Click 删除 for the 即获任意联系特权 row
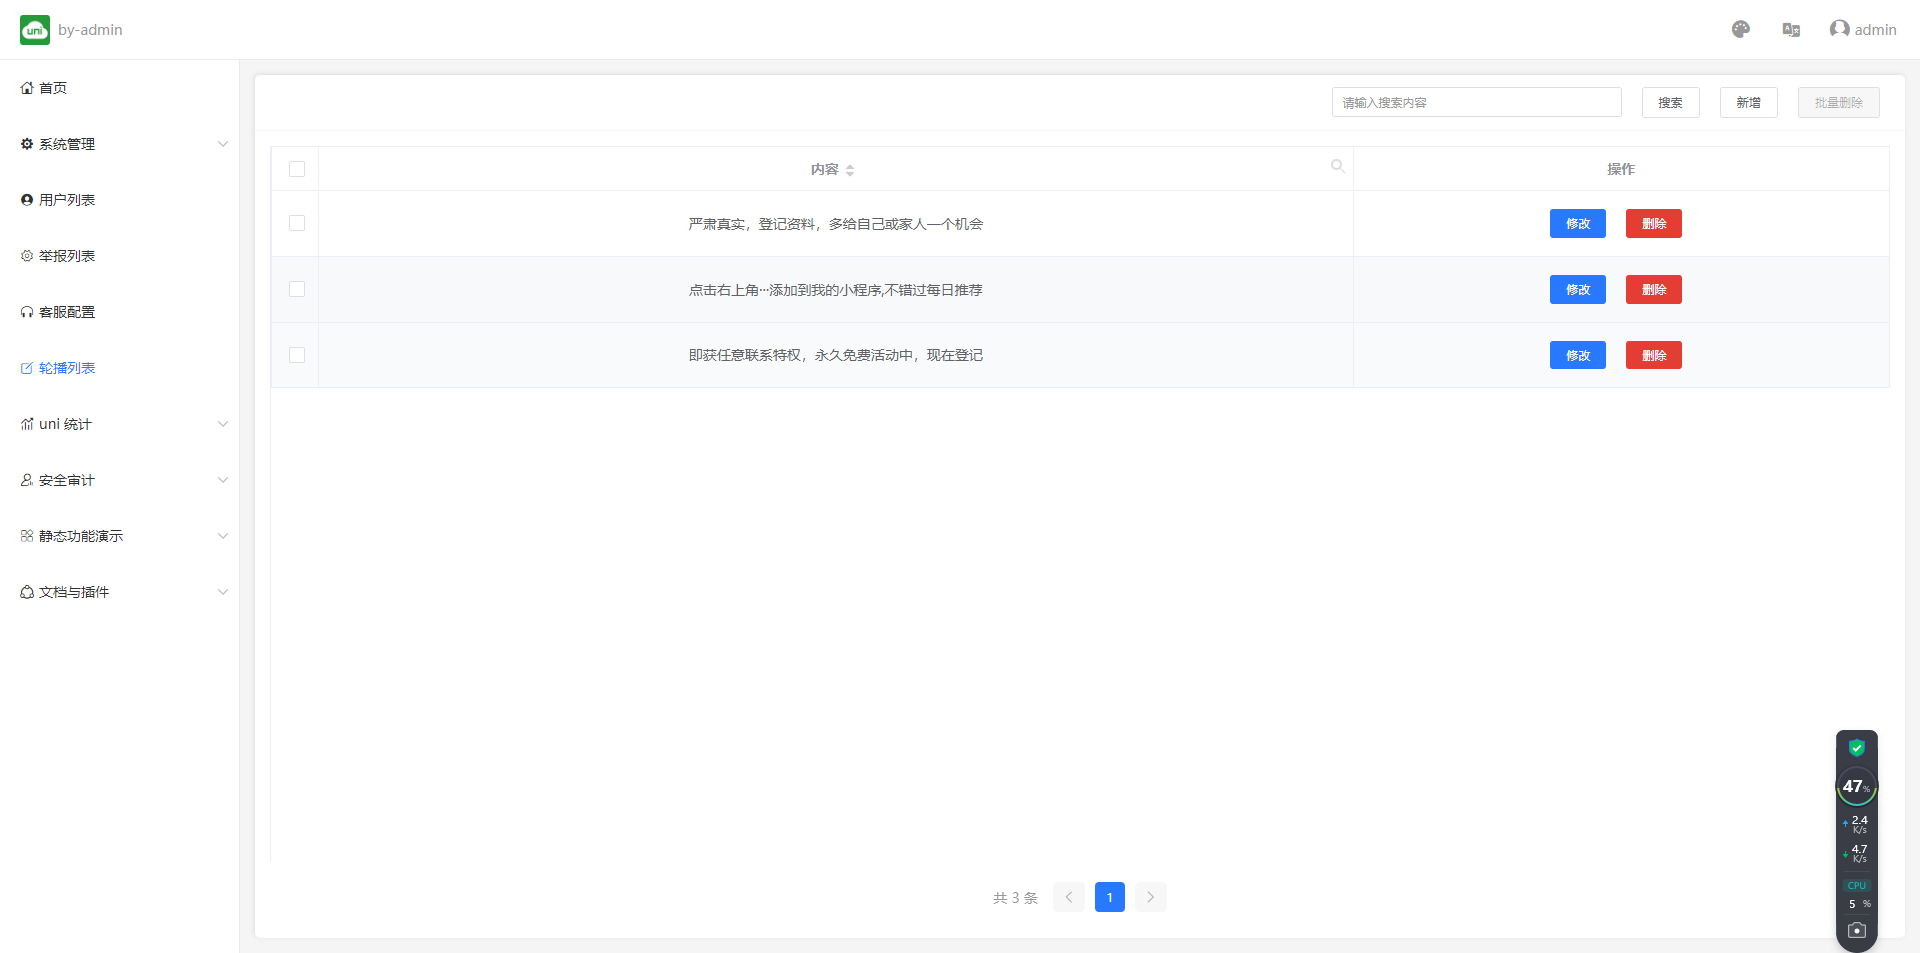 pos(1654,355)
